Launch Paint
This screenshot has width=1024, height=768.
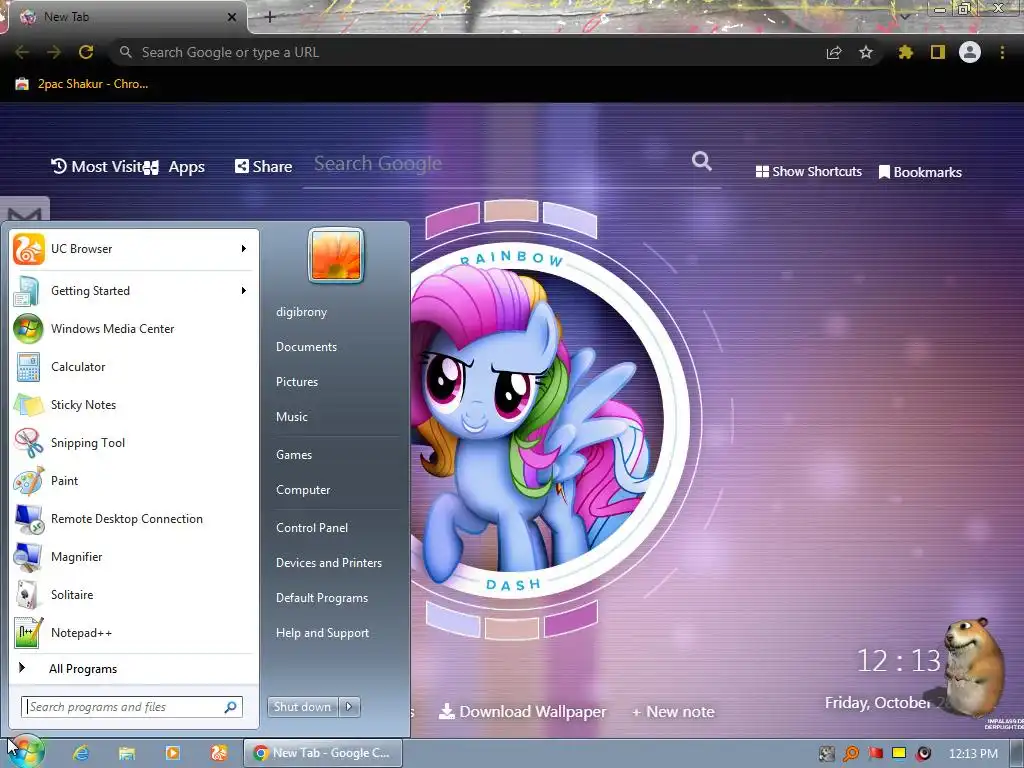[x=133, y=481]
